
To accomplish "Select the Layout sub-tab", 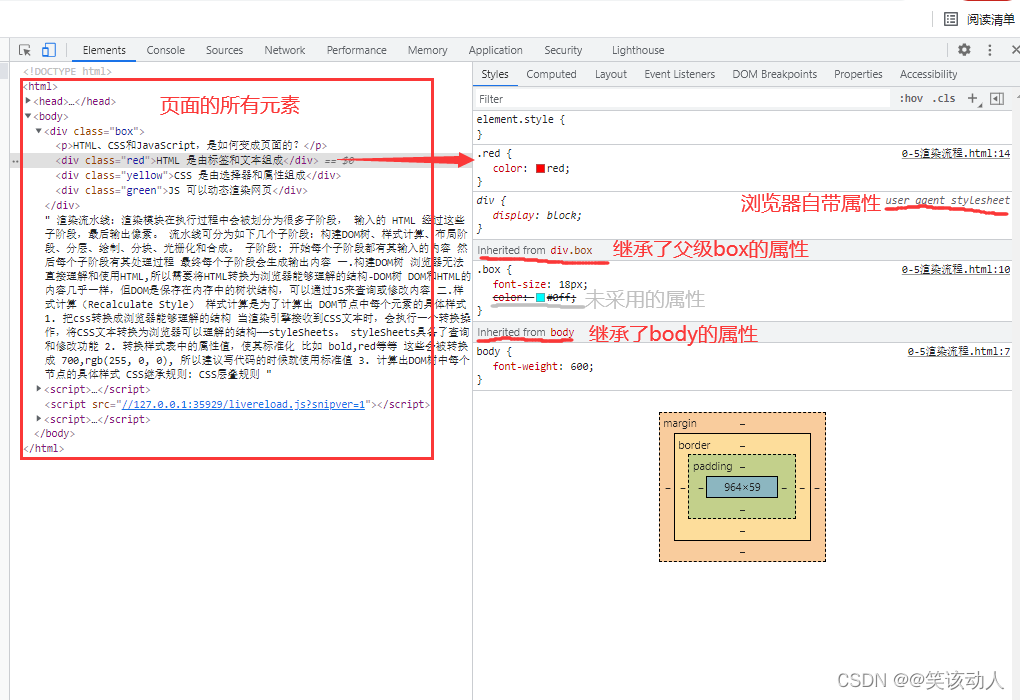I will coord(611,74).
